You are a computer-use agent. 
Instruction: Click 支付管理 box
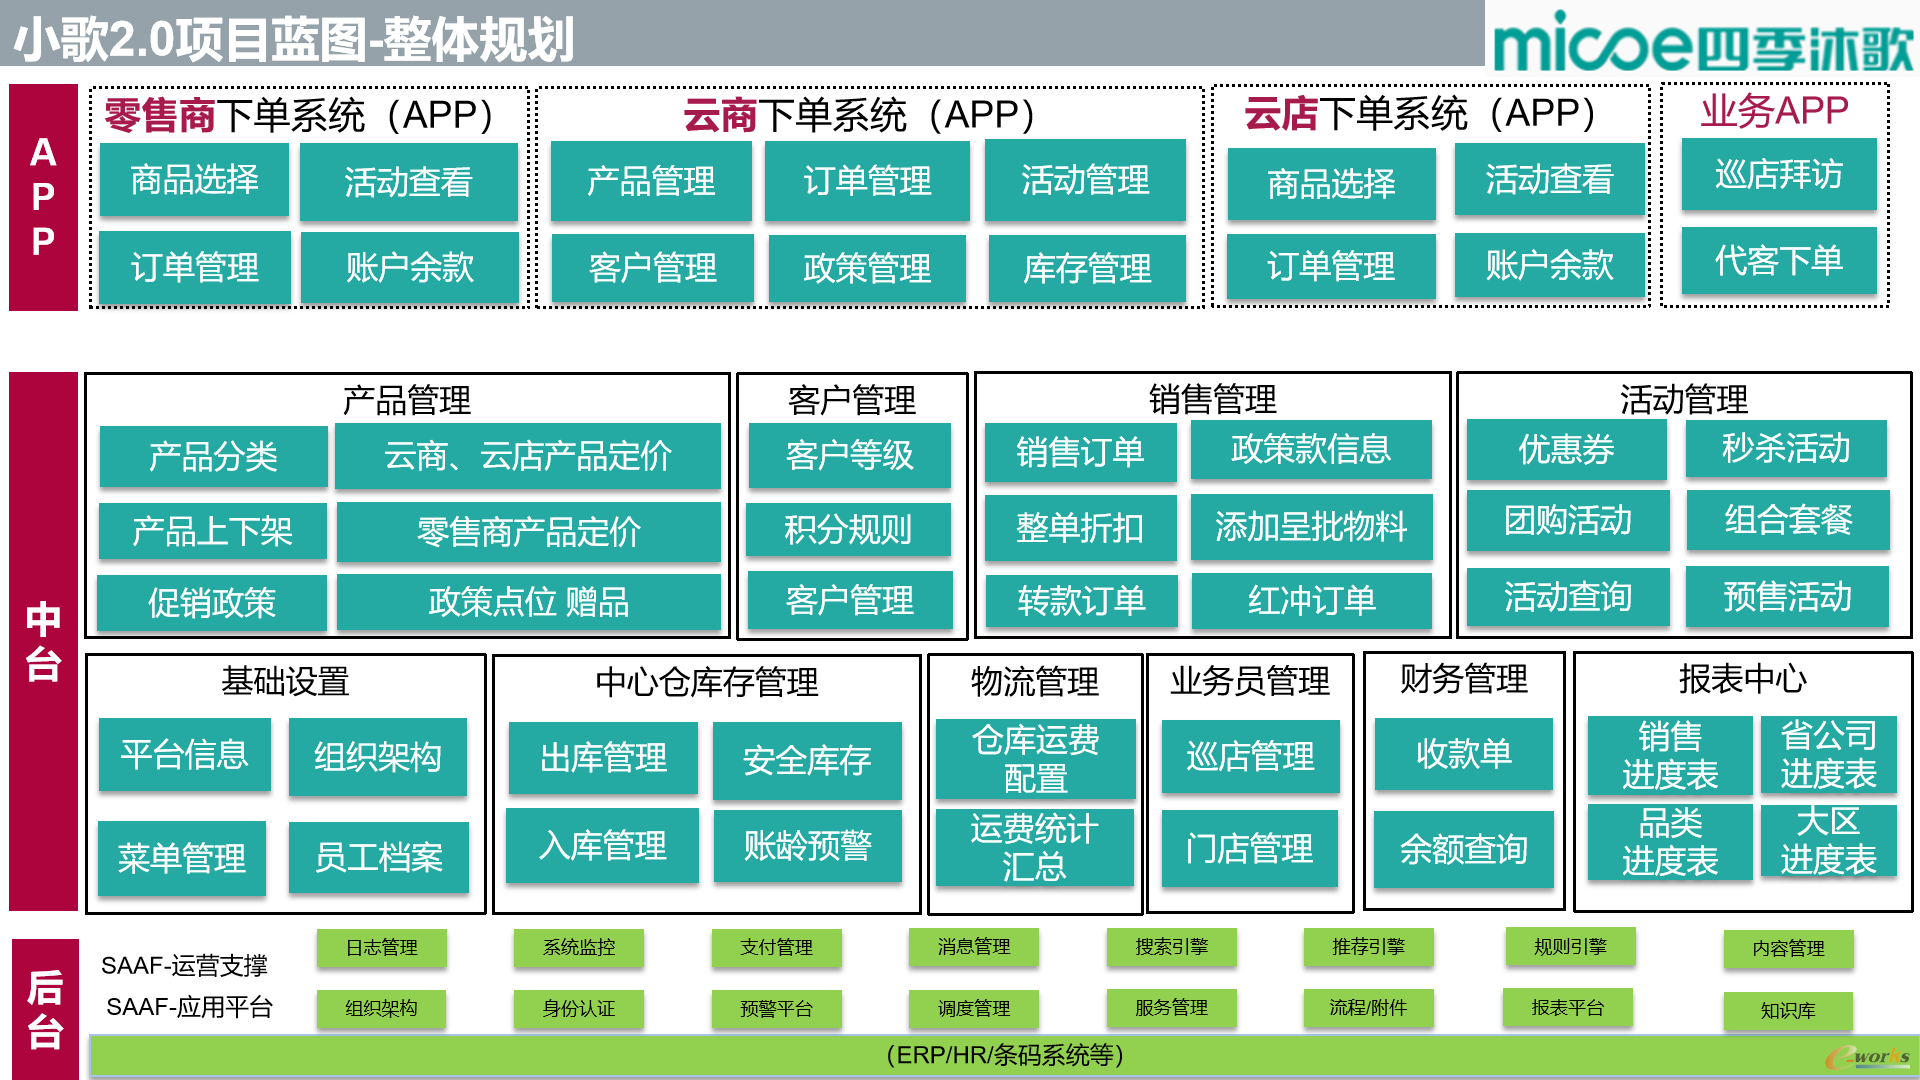tap(776, 947)
